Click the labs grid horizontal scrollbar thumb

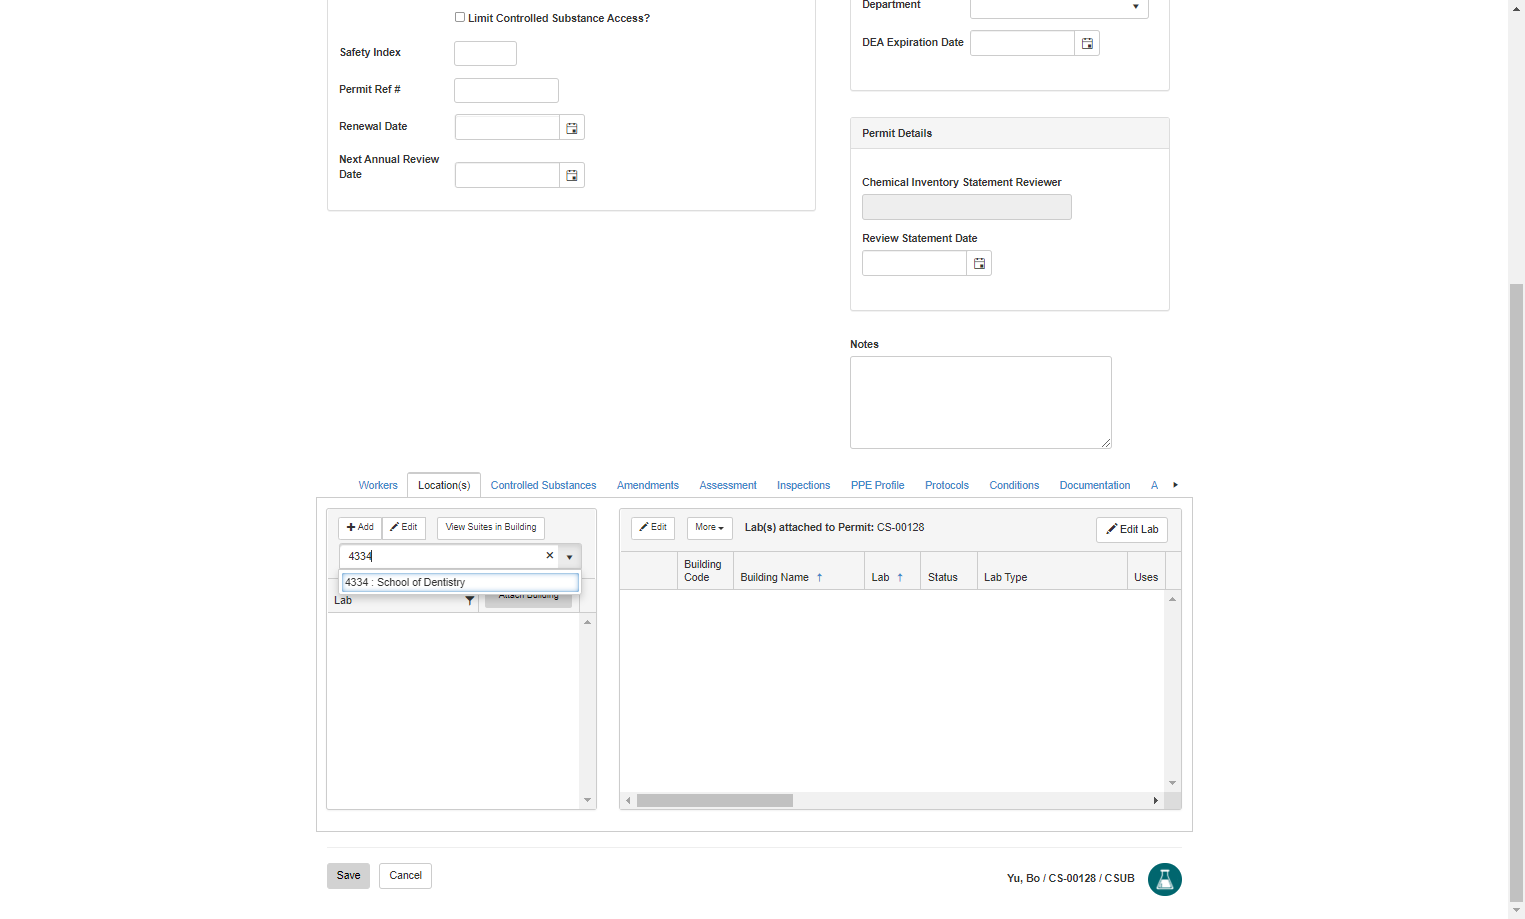click(715, 801)
